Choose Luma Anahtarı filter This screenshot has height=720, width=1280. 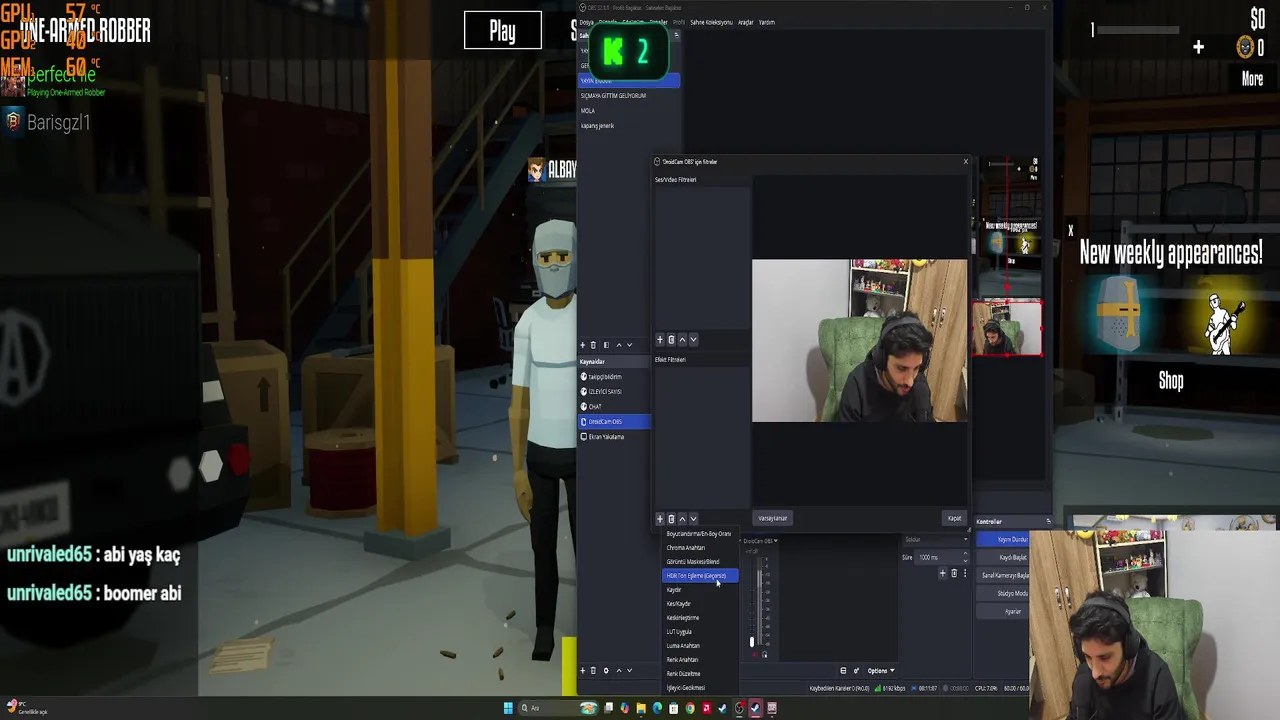[699, 646]
